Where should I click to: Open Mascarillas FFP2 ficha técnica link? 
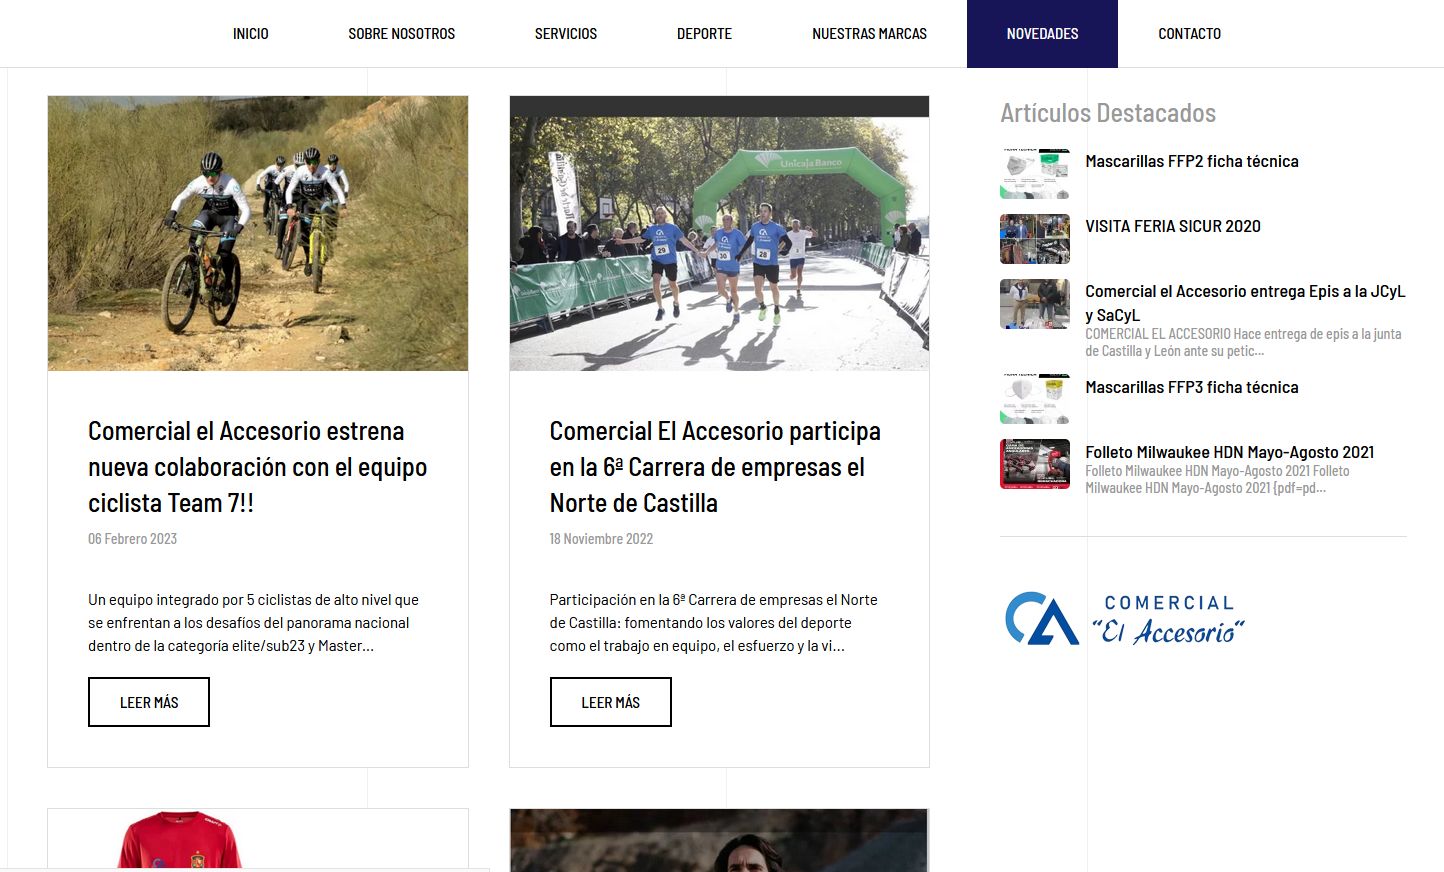(1192, 161)
